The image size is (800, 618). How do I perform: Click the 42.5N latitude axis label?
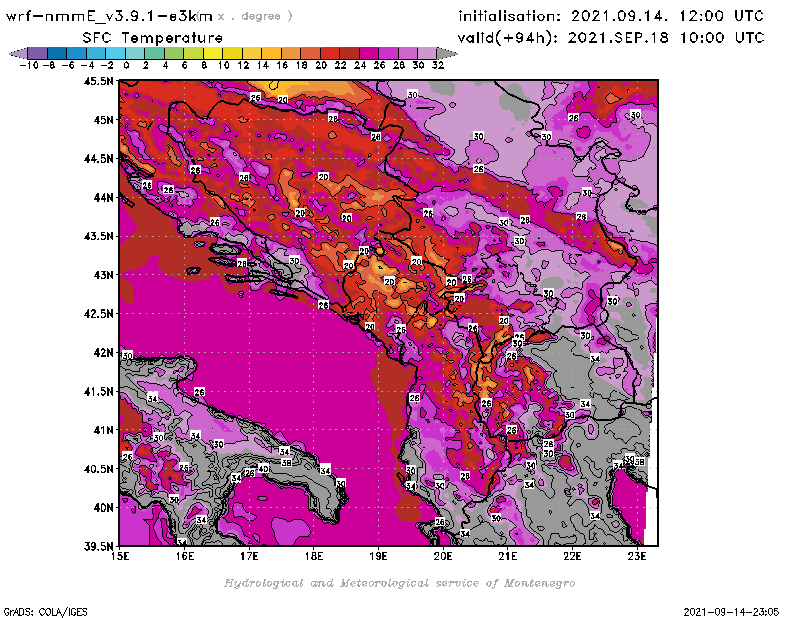(x=98, y=314)
